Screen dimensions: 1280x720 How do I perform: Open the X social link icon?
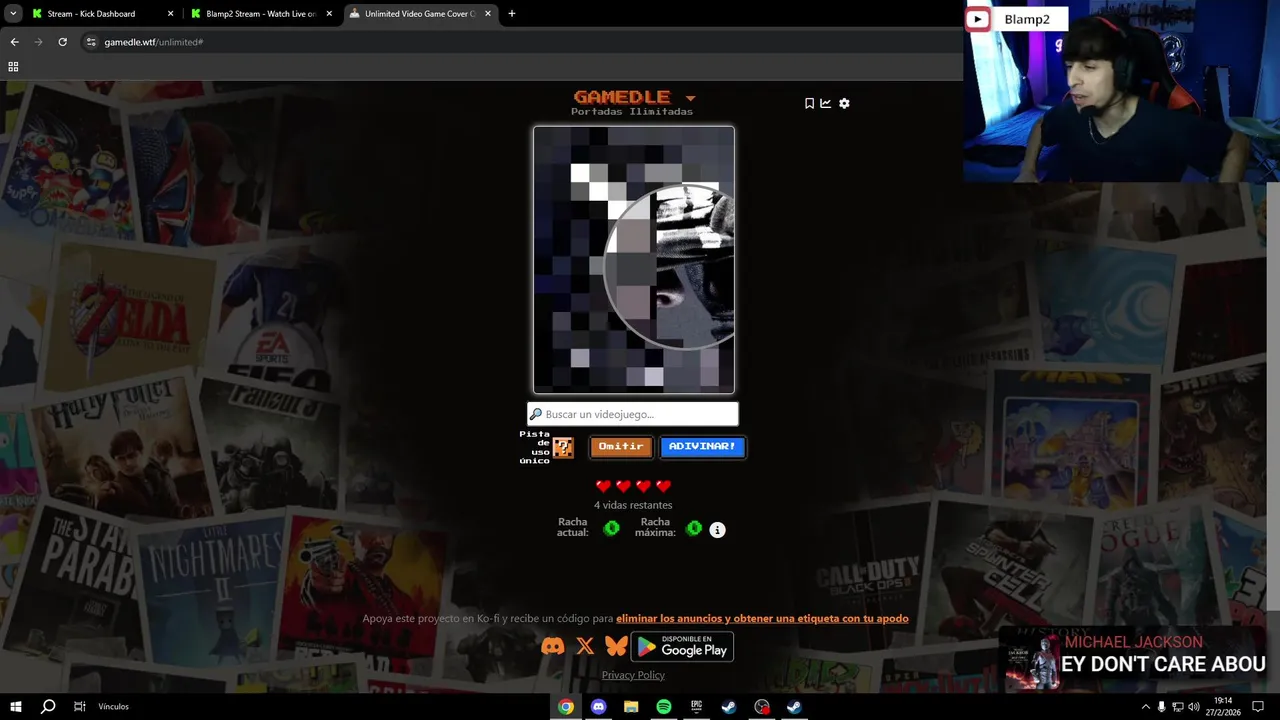click(585, 647)
